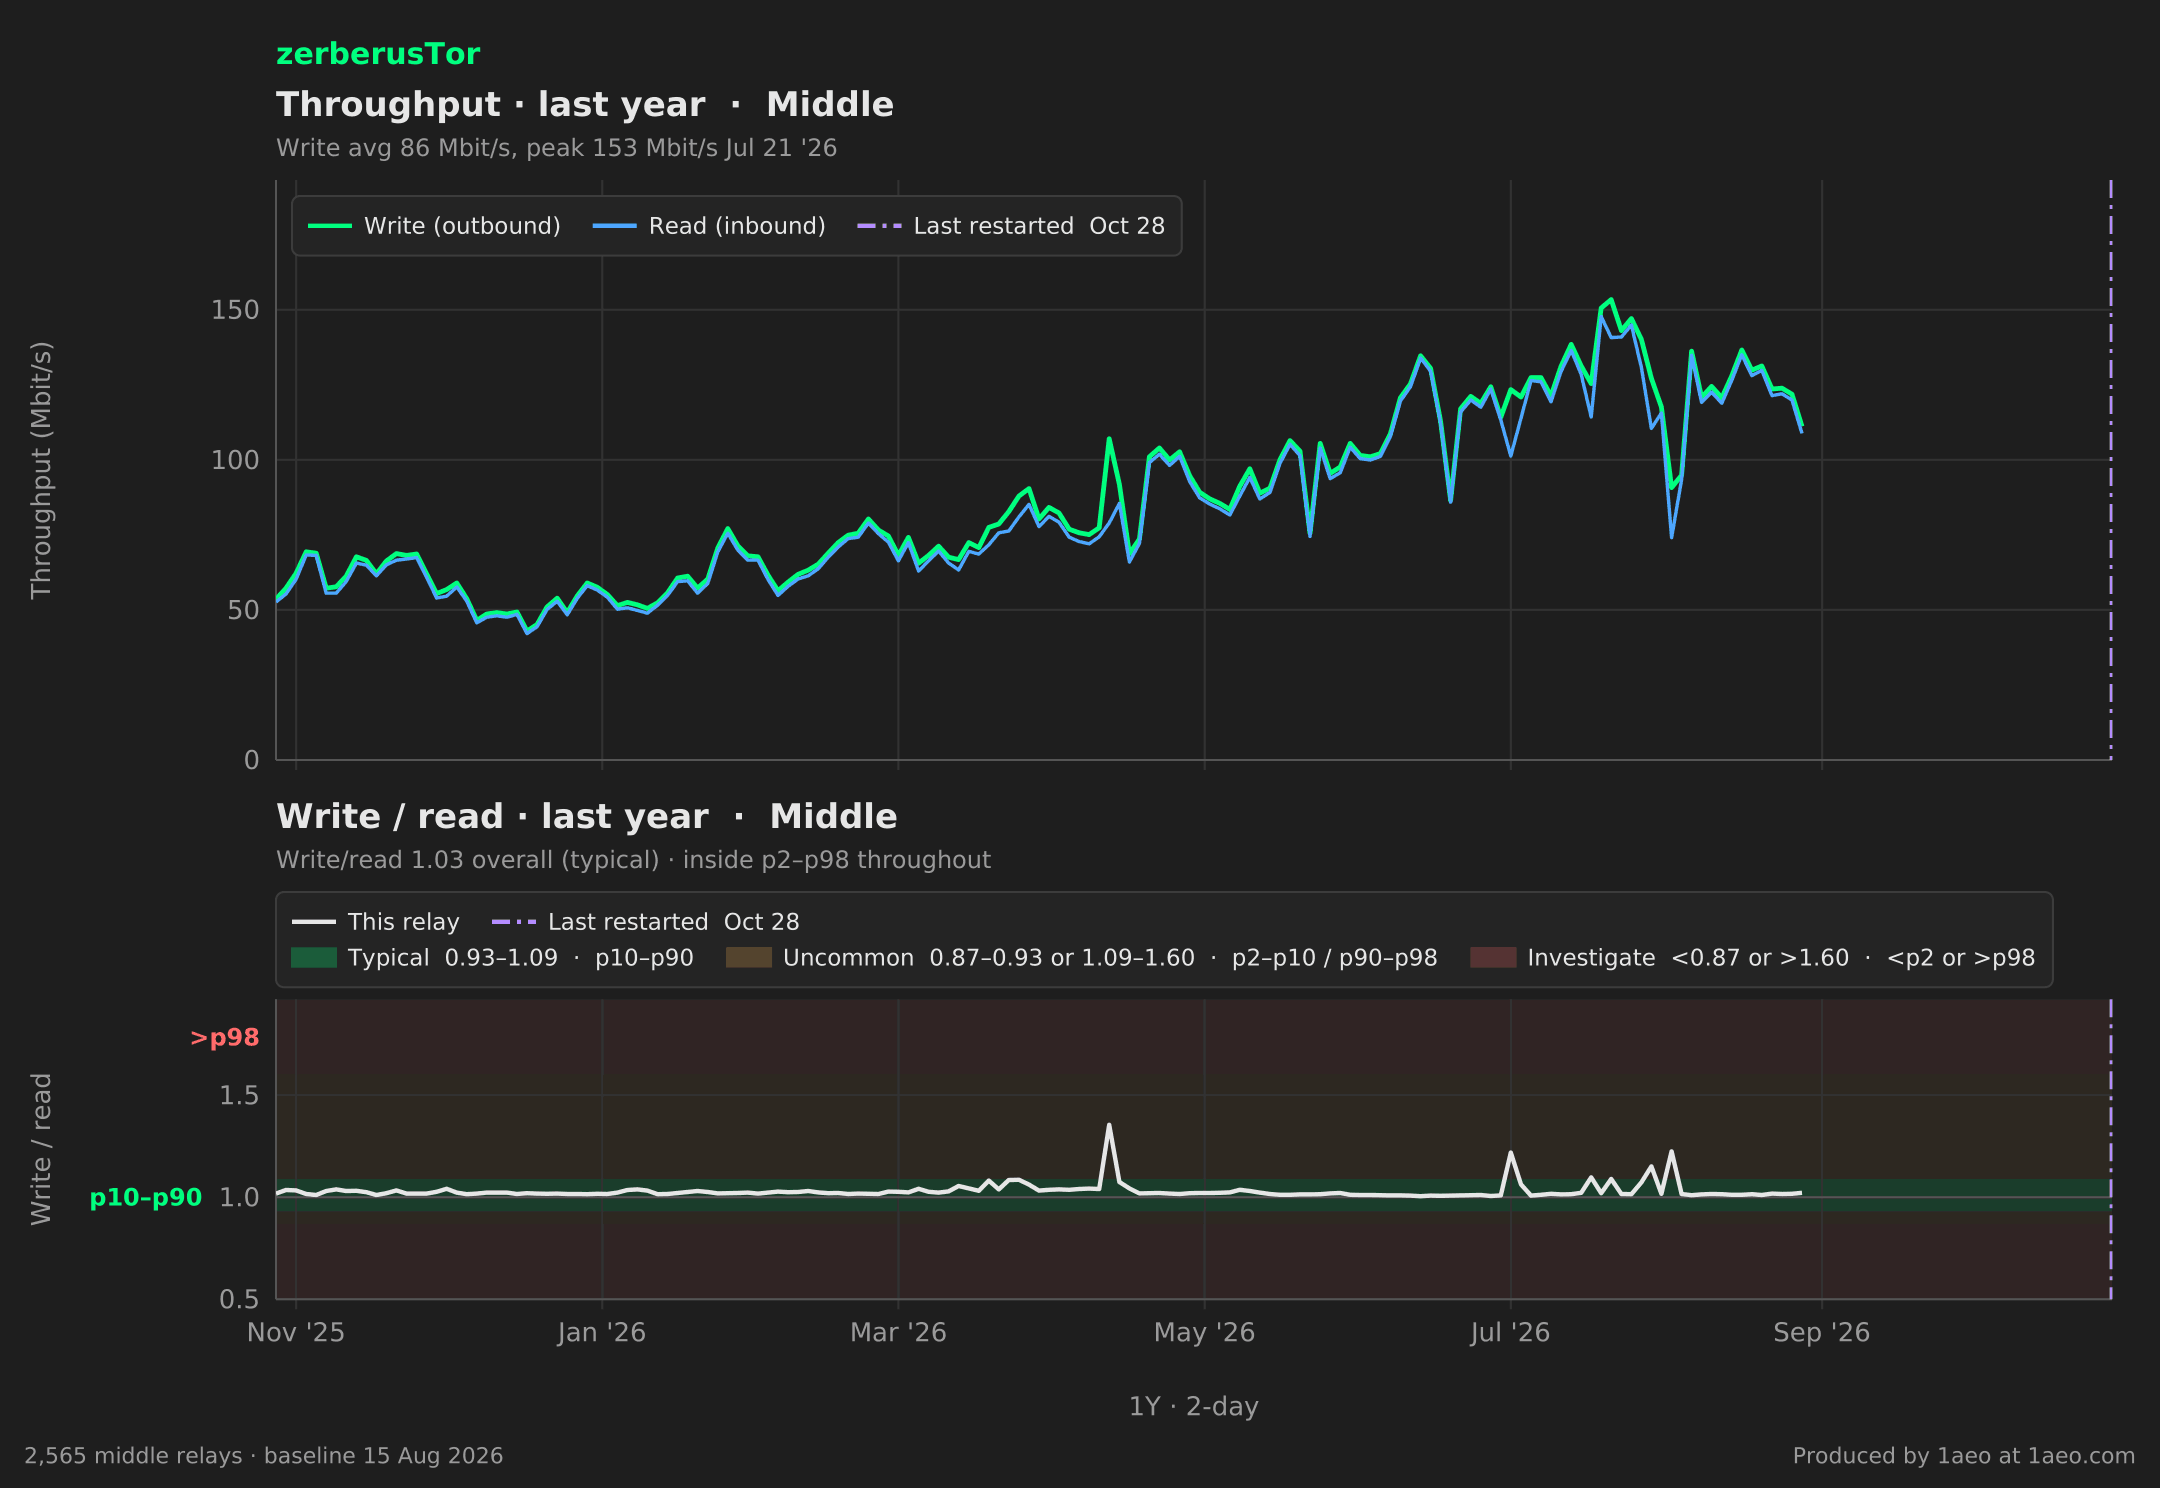Click the 'Throughput (Mbit/s)' y-axis title
This screenshot has height=1488, width=2160.
41,470
